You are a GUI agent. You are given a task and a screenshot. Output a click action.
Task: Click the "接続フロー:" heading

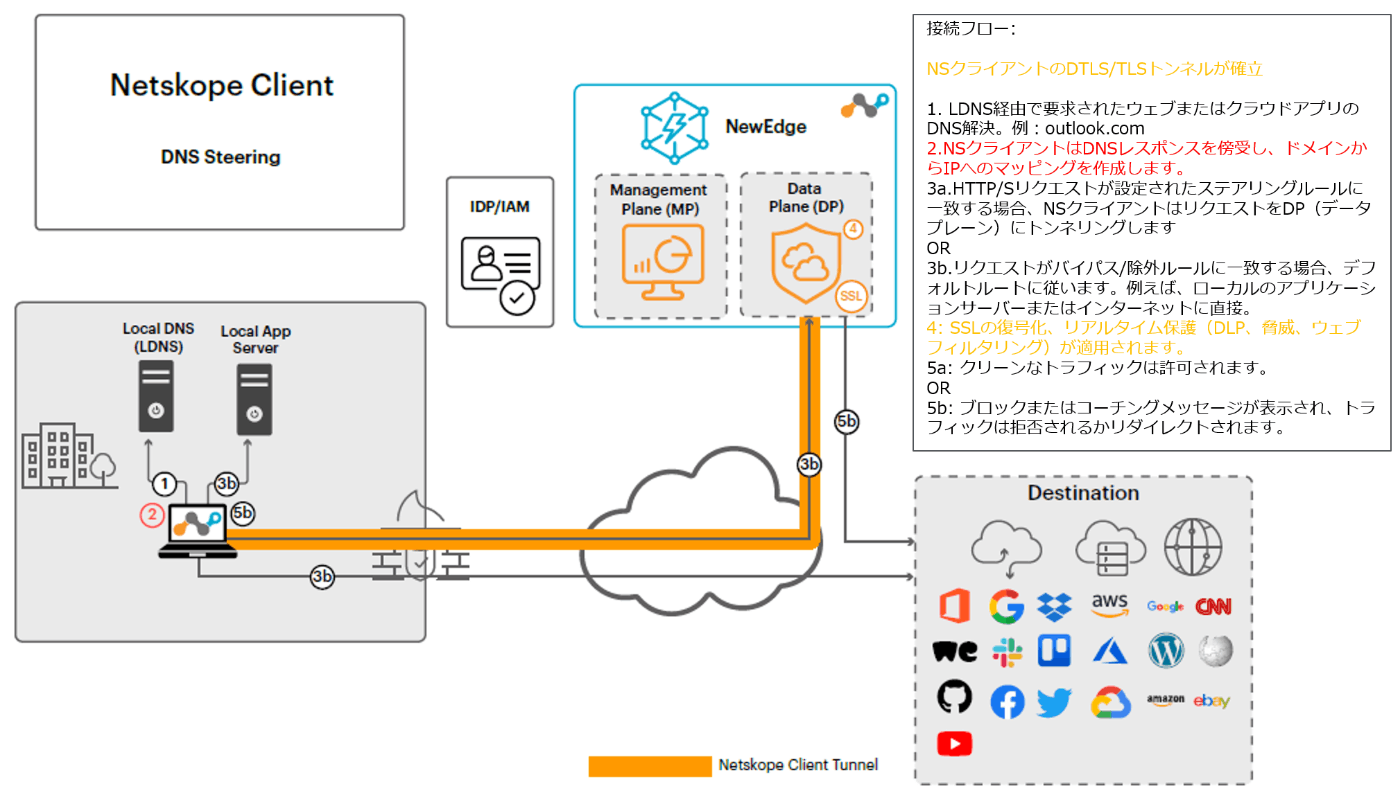coord(971,29)
